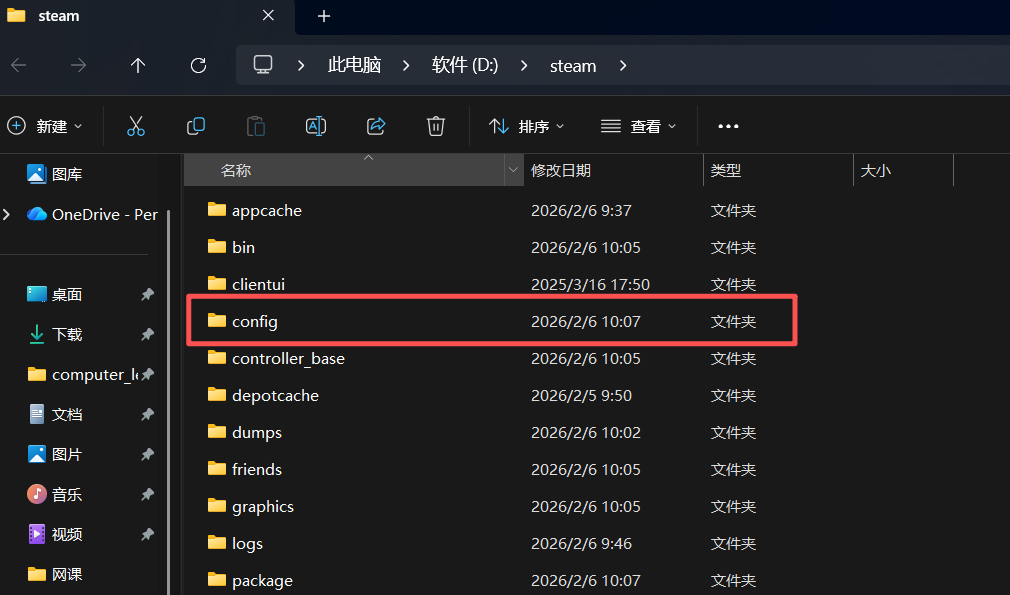
Task: Select the depotcache folder
Action: point(263,395)
